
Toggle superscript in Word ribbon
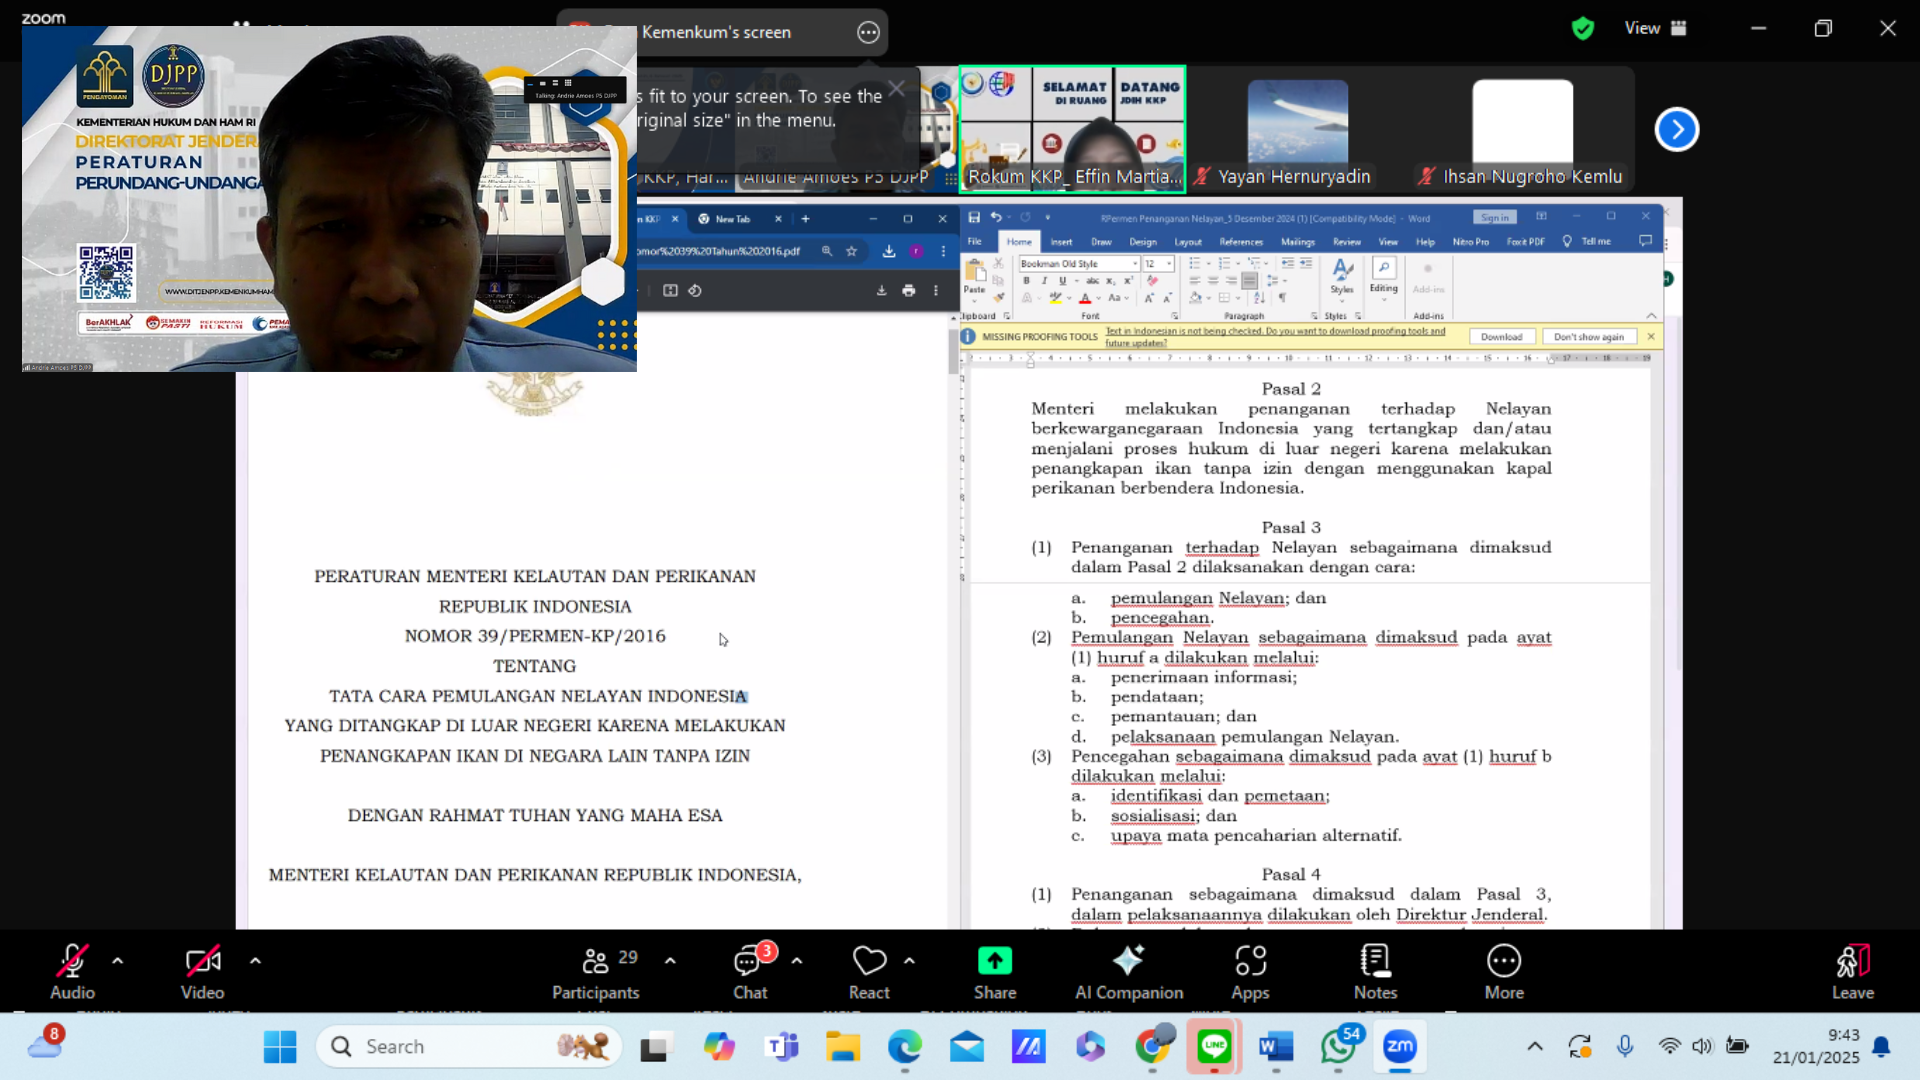1128,281
